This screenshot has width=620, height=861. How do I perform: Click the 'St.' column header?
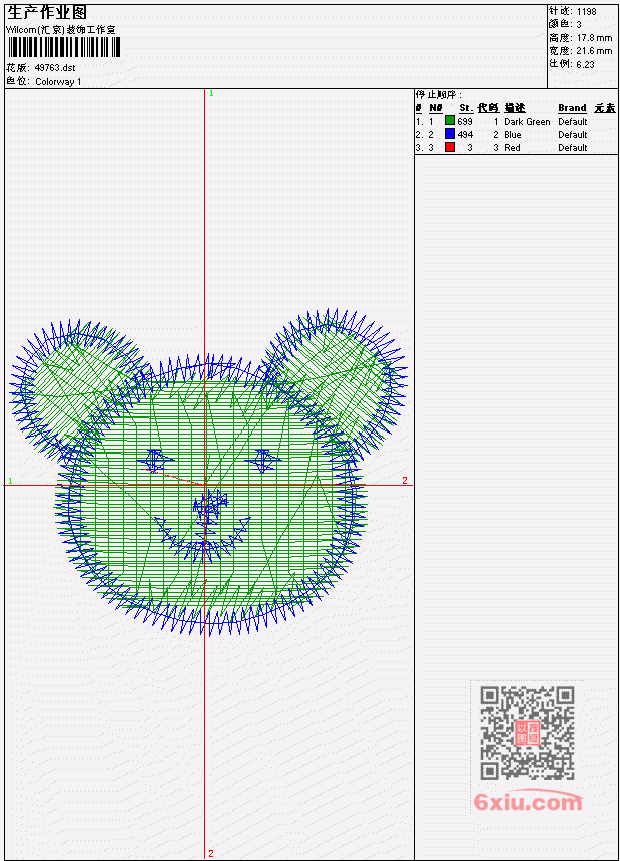click(466, 108)
